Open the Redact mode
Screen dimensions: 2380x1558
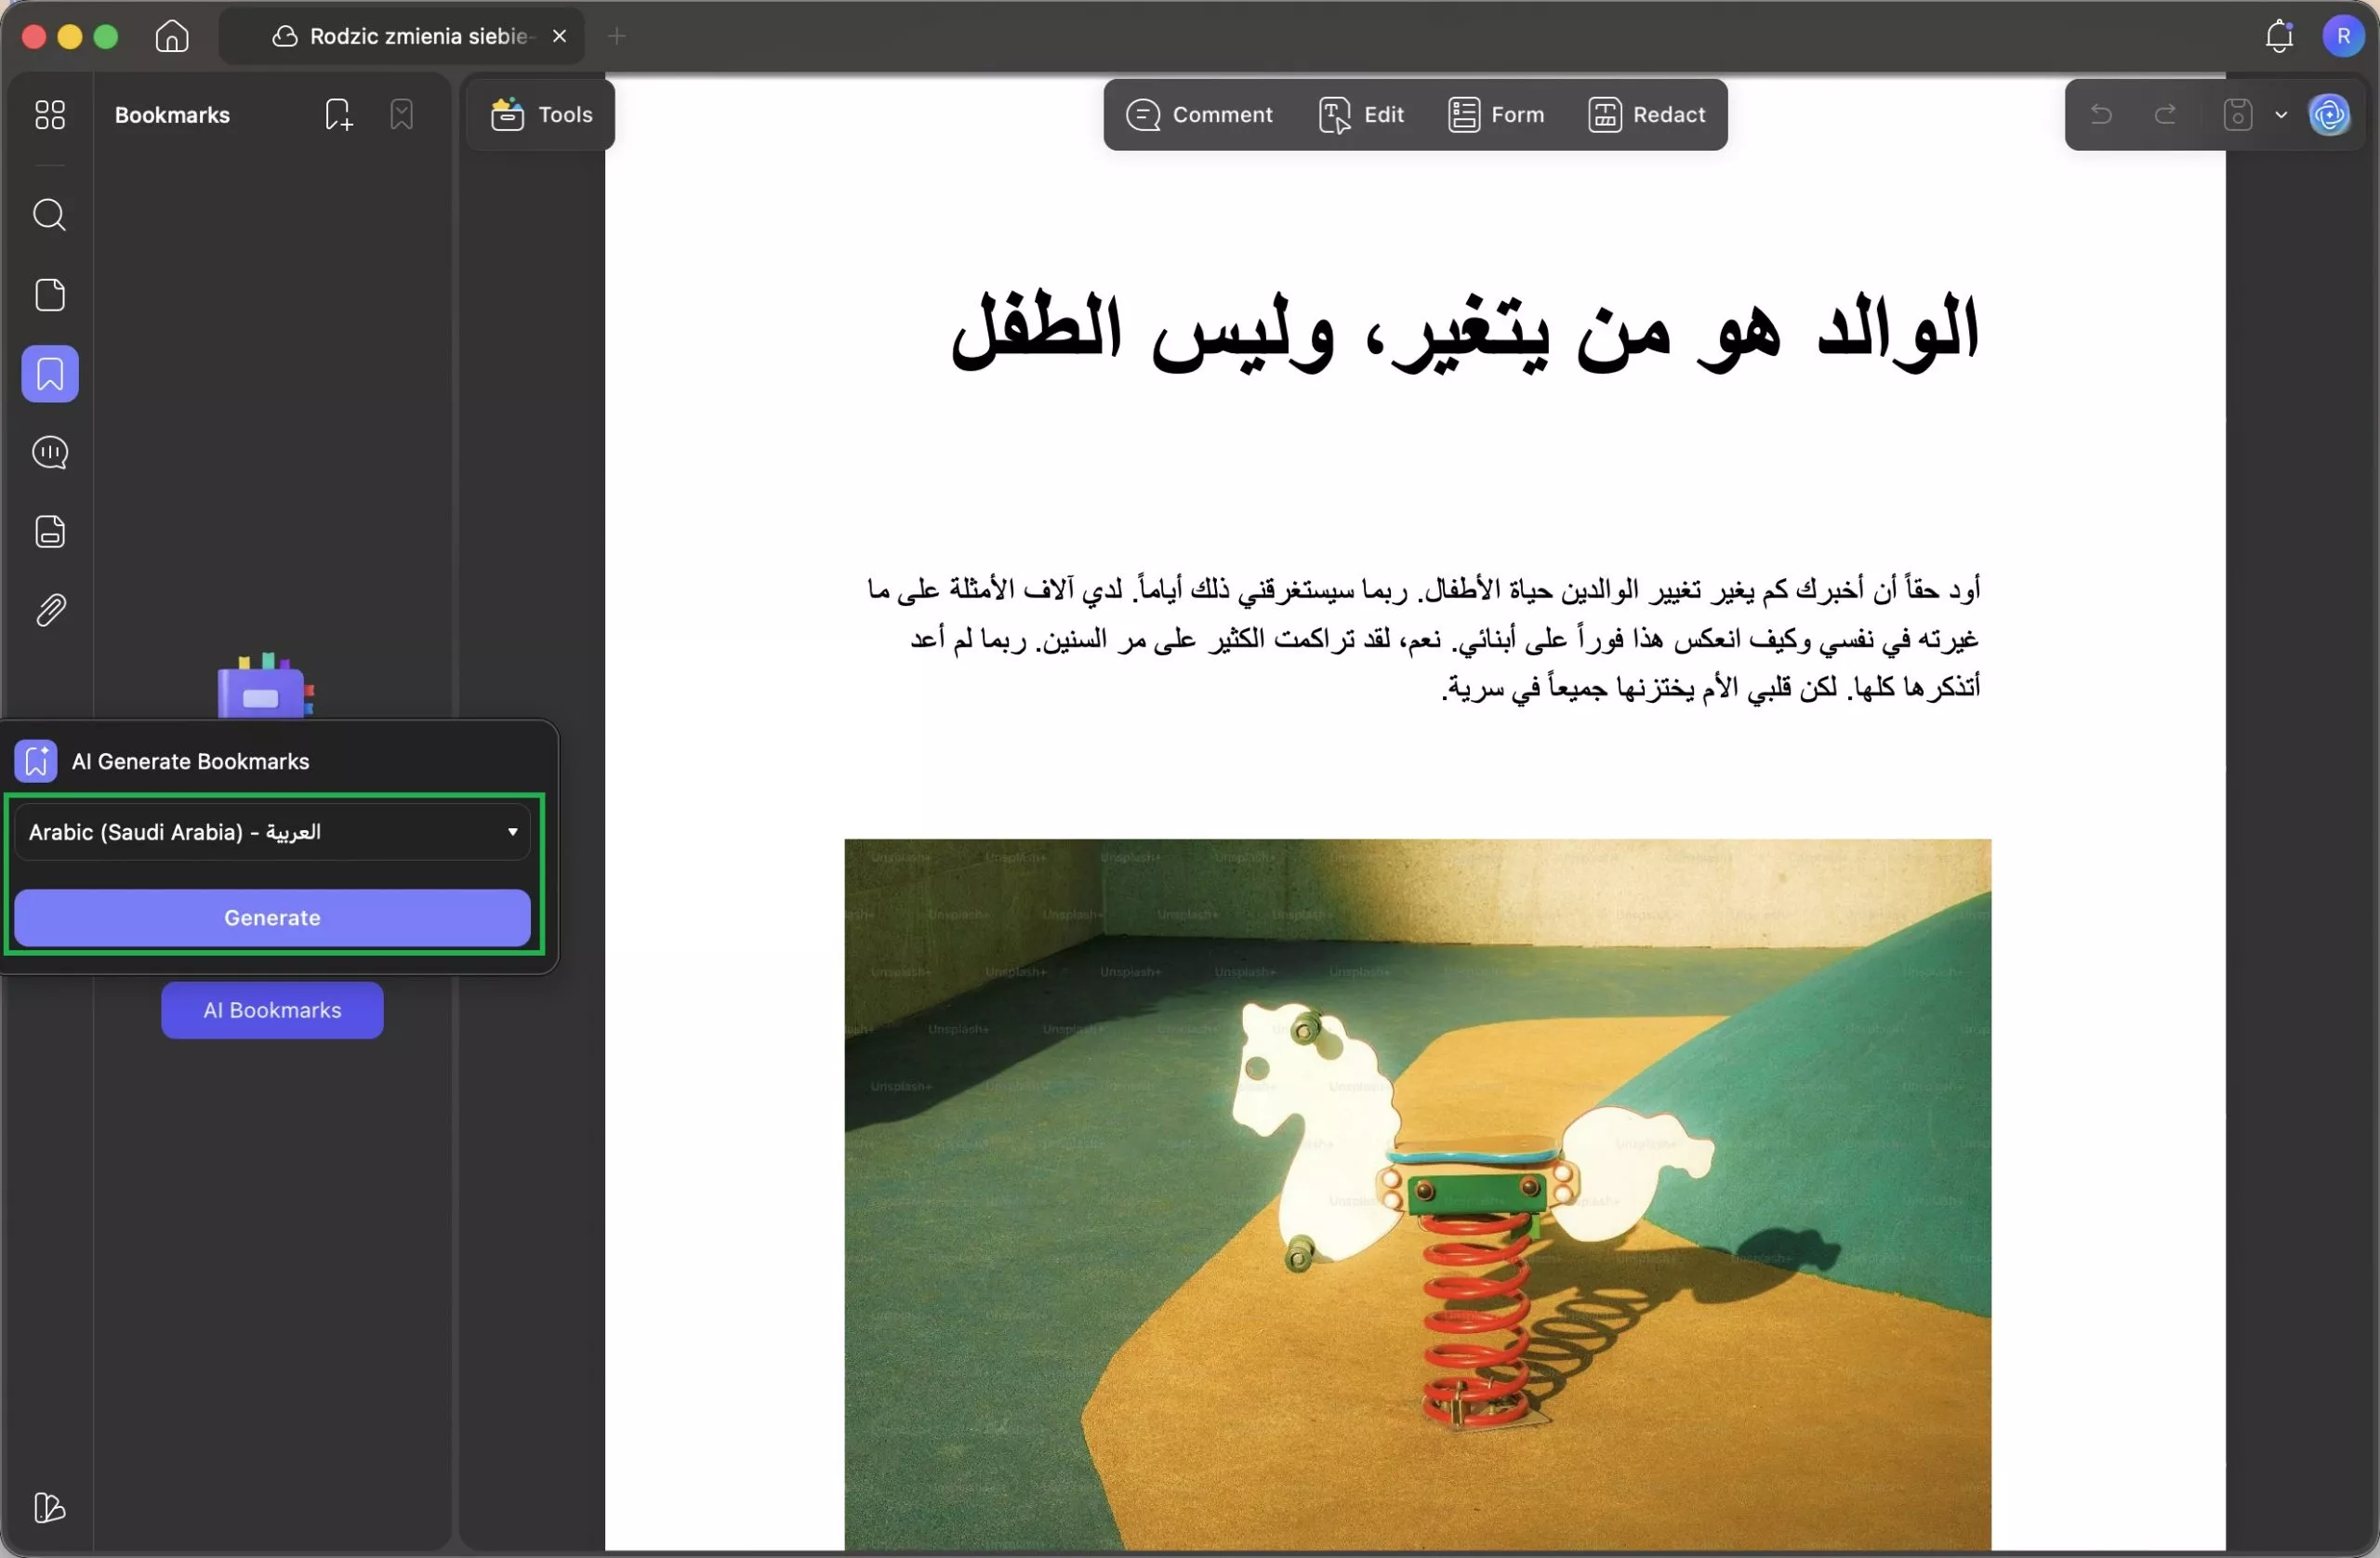click(1647, 115)
